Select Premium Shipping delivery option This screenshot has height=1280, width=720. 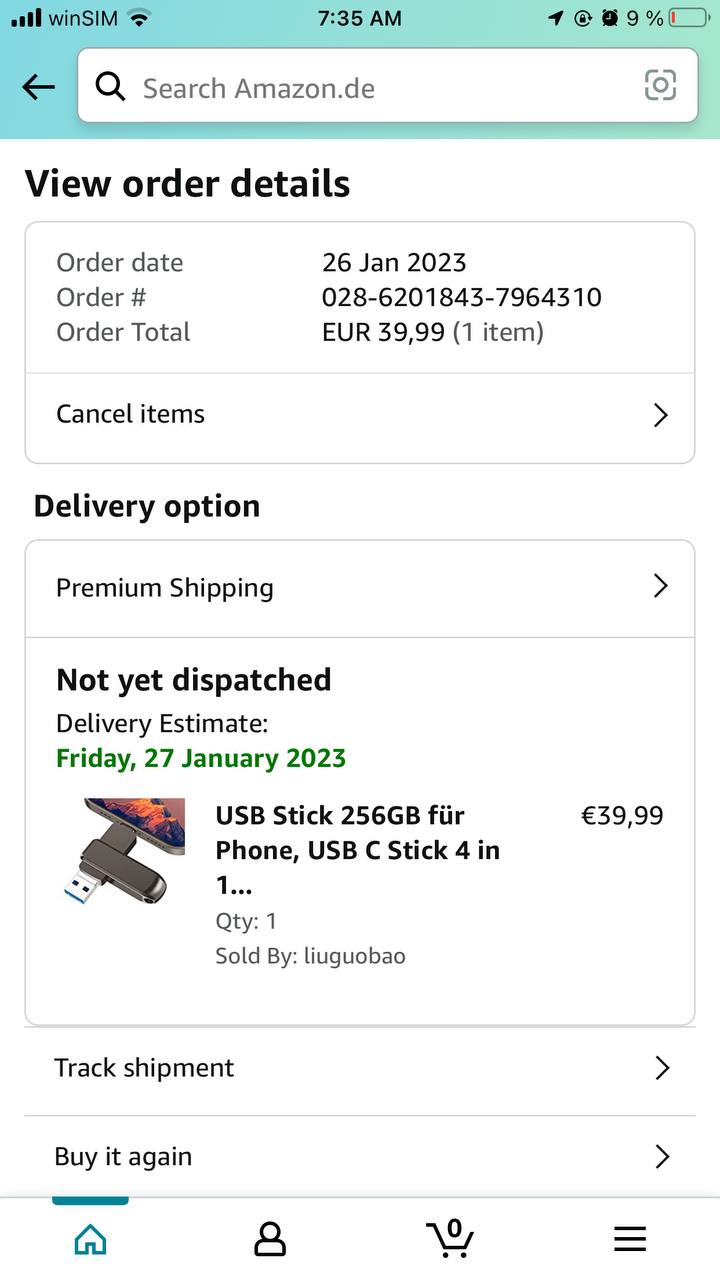(165, 587)
